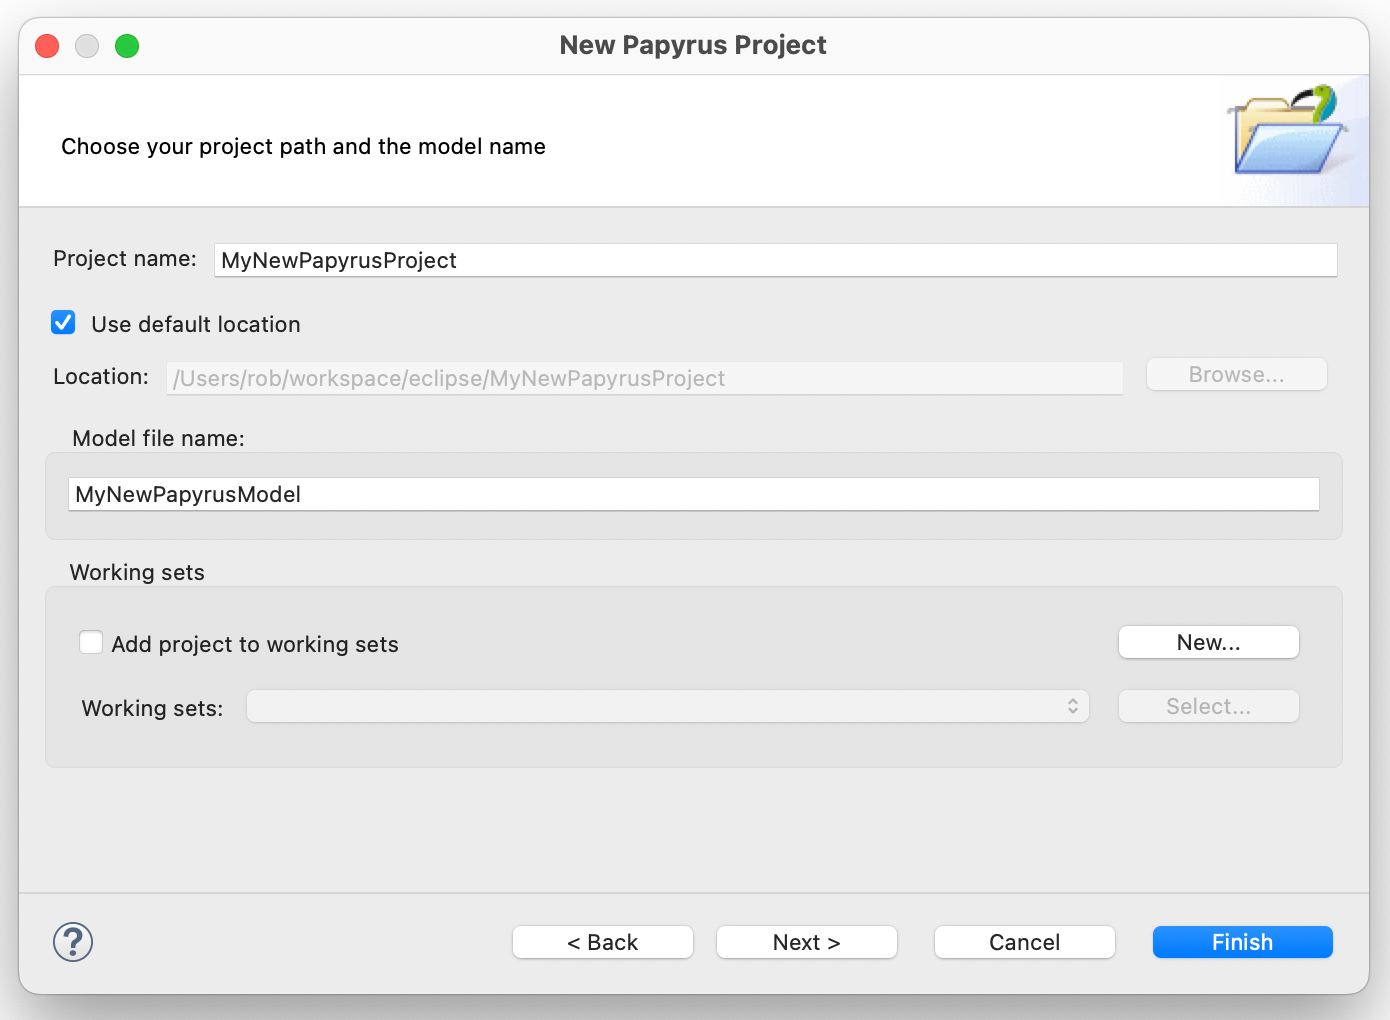Viewport: 1390px width, 1020px height.
Task: Open the Working sets combo box
Action: (x=668, y=706)
